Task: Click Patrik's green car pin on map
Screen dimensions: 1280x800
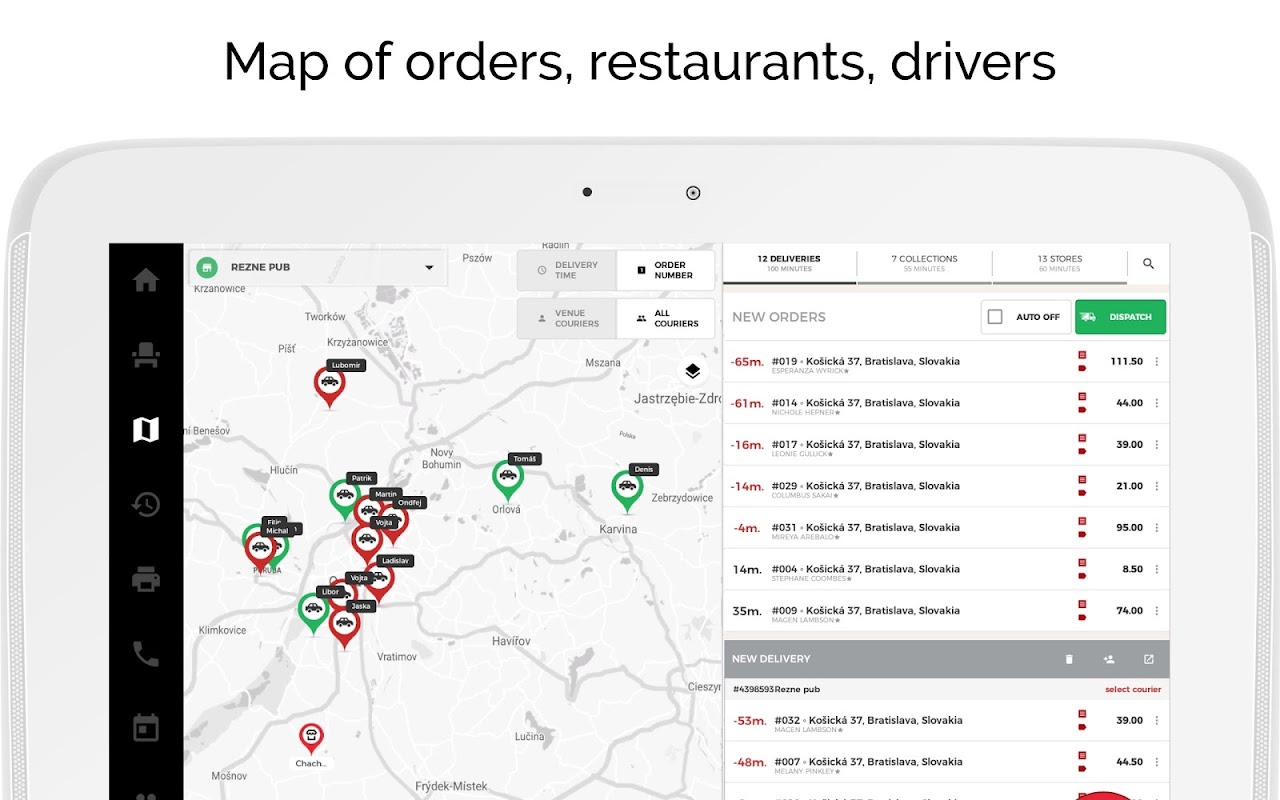Action: [345, 498]
